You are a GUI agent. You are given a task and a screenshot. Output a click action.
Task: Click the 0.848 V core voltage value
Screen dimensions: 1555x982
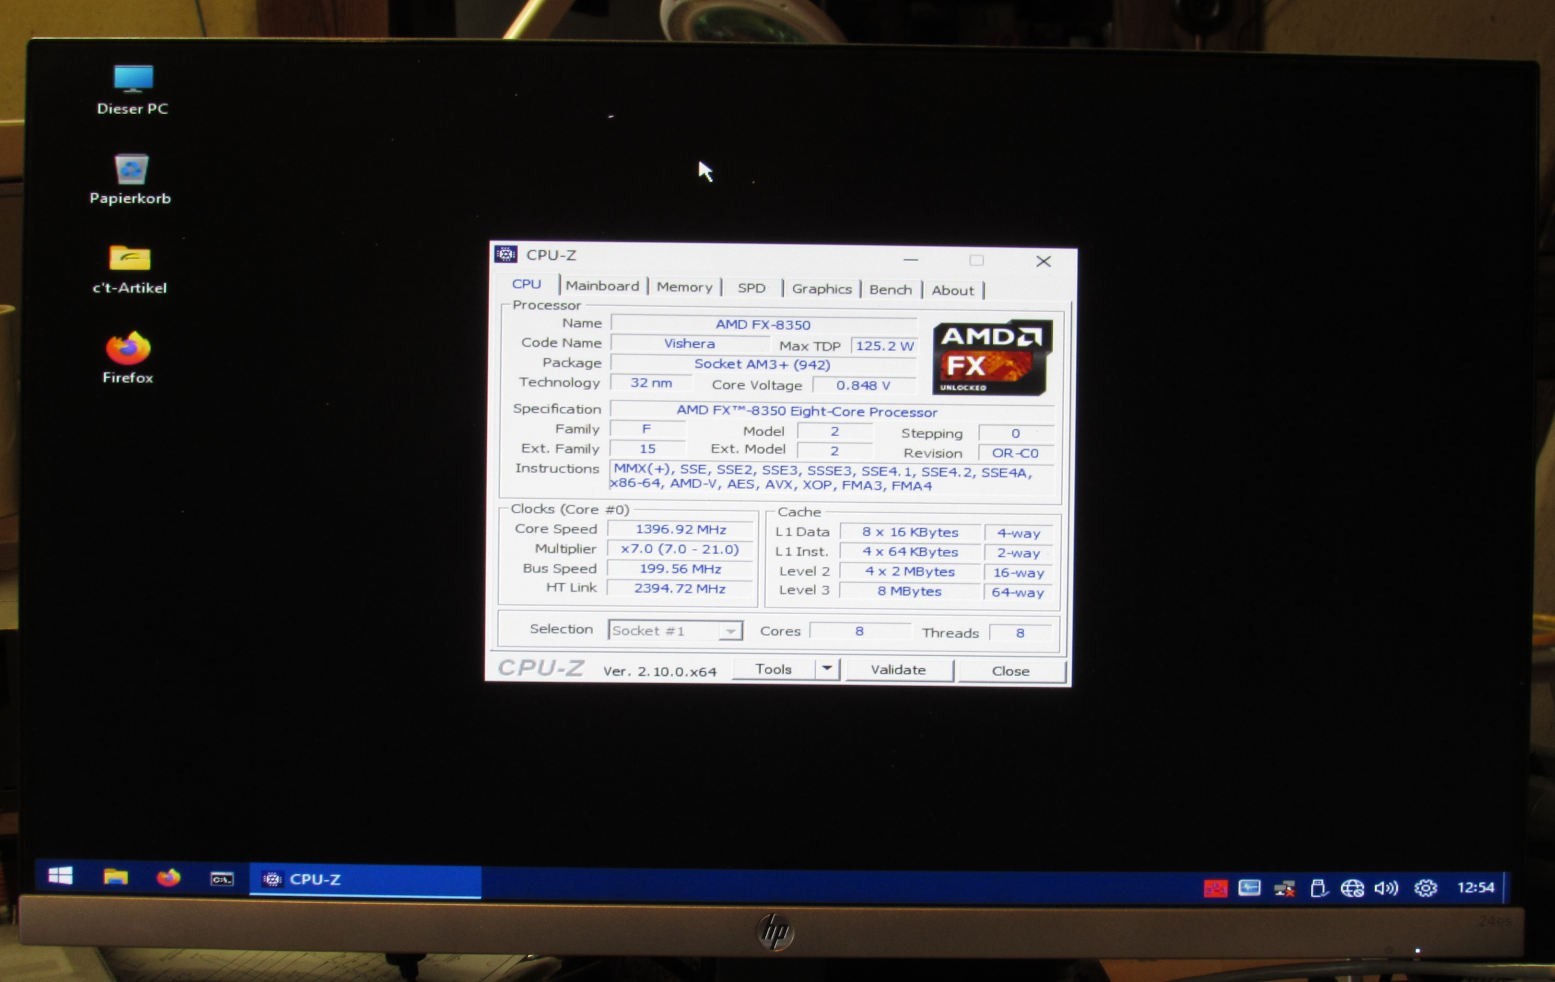864,385
